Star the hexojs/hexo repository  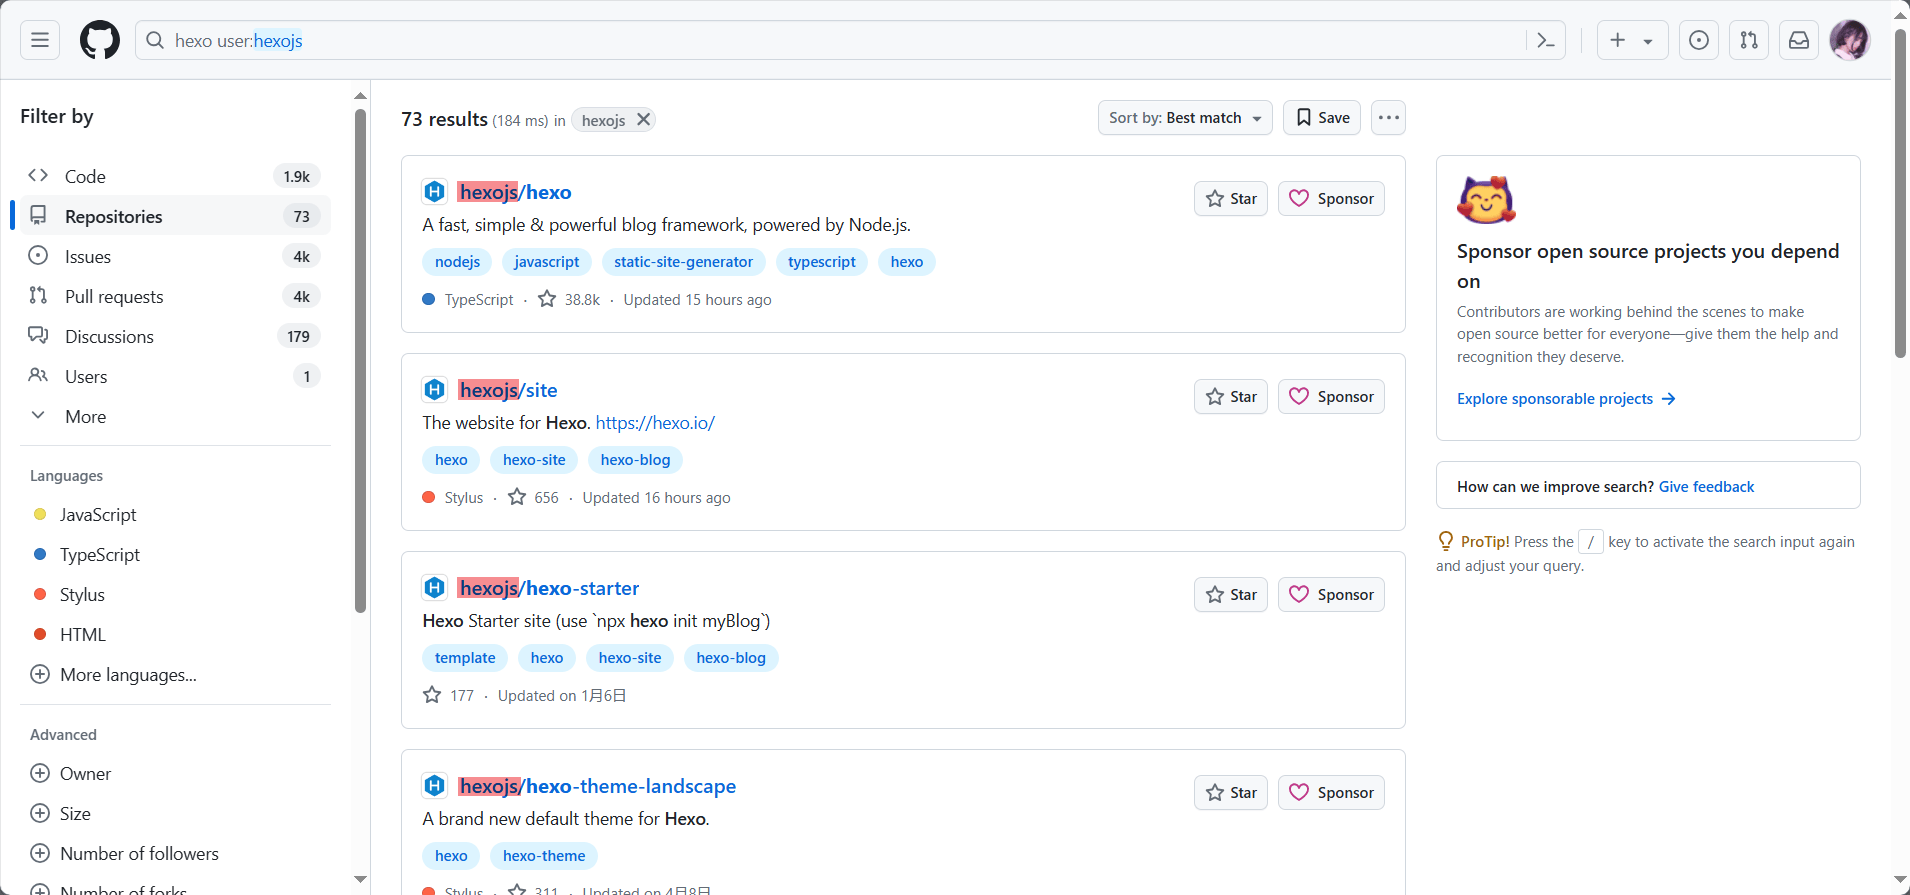coord(1230,199)
